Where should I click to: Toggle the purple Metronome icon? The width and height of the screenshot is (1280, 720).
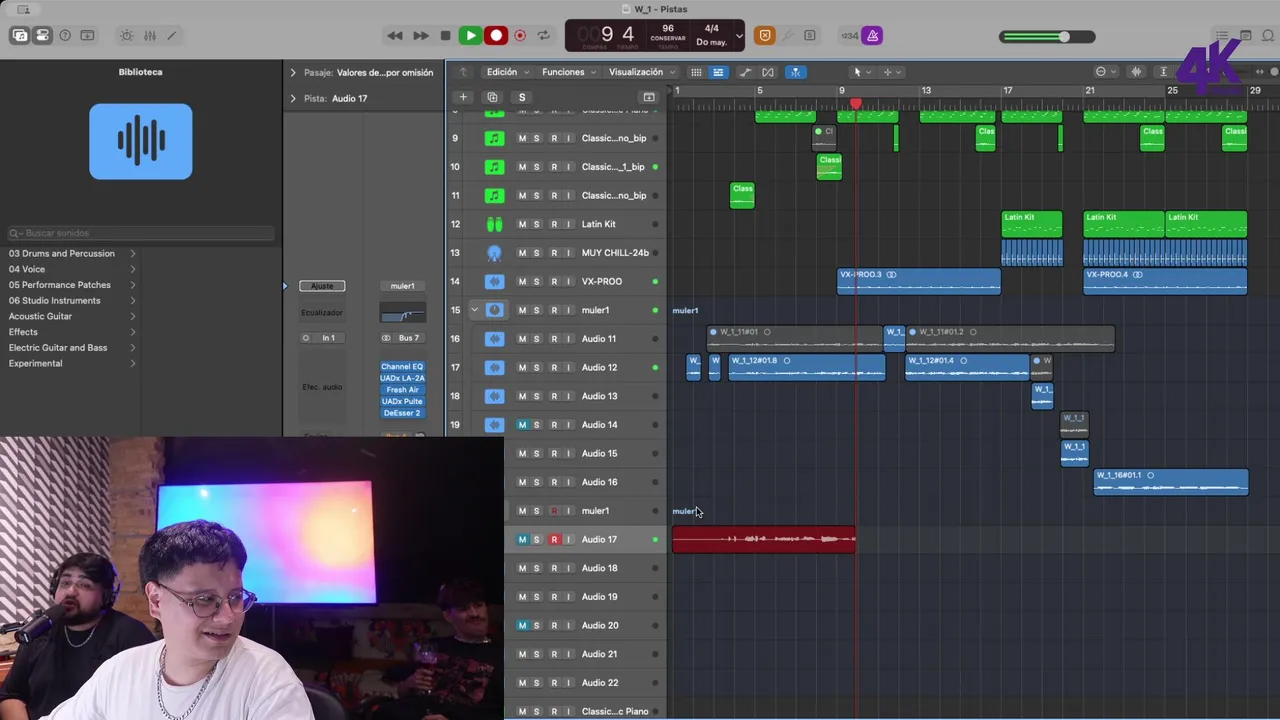(872, 35)
